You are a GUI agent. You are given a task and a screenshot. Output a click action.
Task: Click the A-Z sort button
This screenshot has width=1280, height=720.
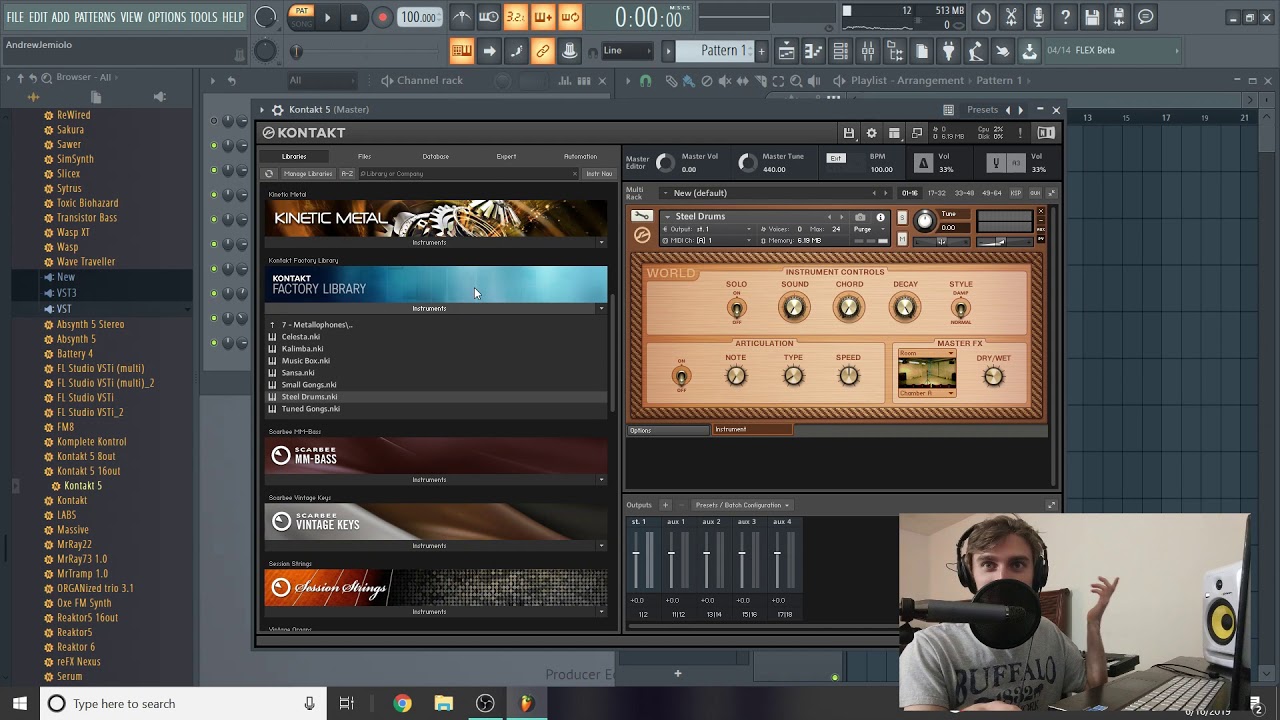[347, 174]
